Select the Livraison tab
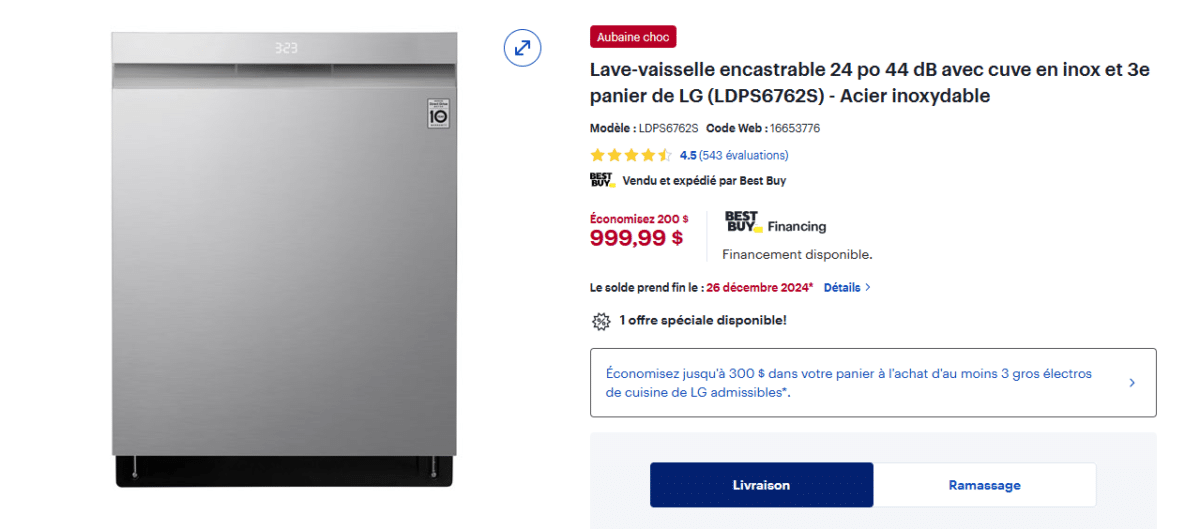Image resolution: width=1200 pixels, height=529 pixels. tap(761, 485)
